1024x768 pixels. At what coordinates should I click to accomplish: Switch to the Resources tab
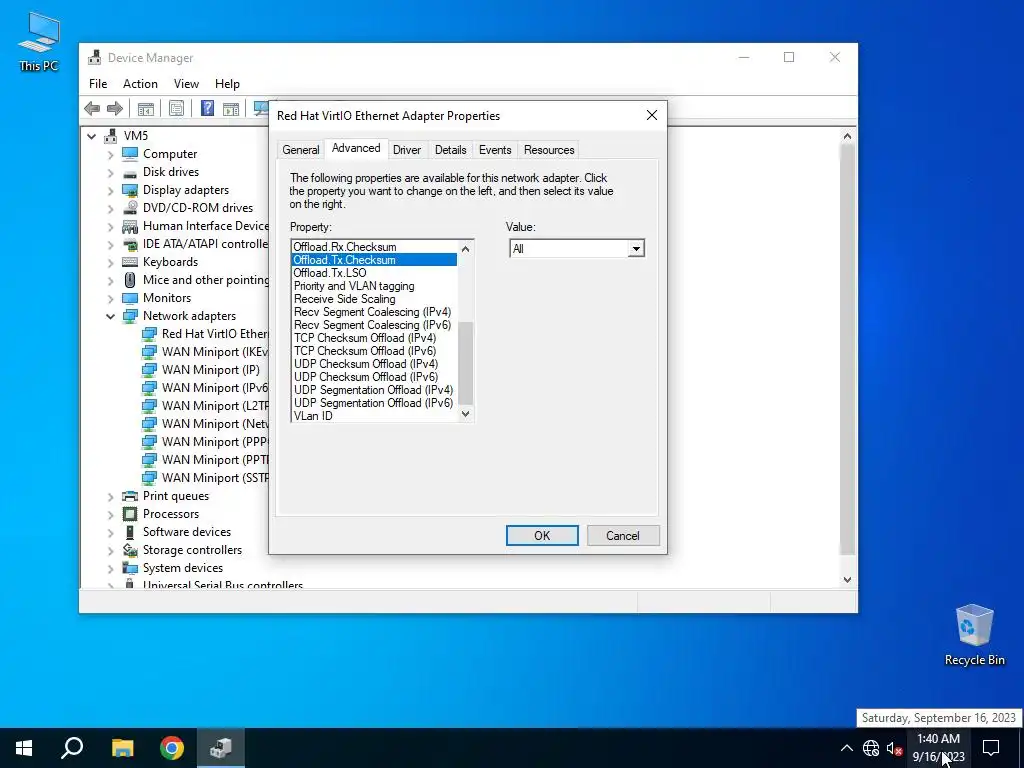549,150
